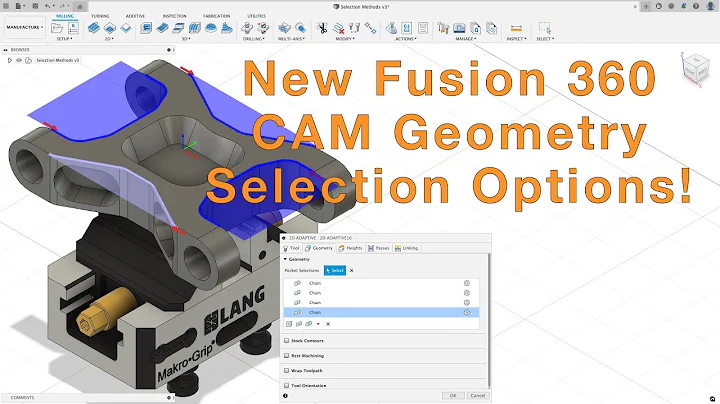Screen dimensions: 720x404
Task: Click the Measure ruler icon
Action: tap(516, 28)
